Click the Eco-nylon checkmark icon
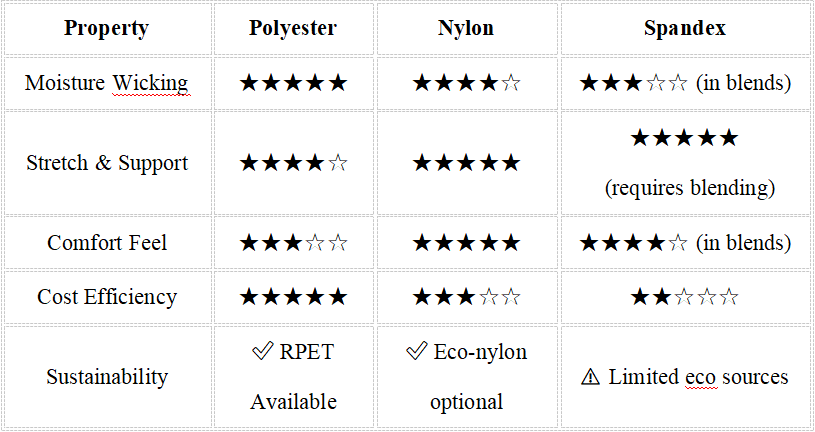The height and width of the screenshot is (432, 815). coord(417,351)
